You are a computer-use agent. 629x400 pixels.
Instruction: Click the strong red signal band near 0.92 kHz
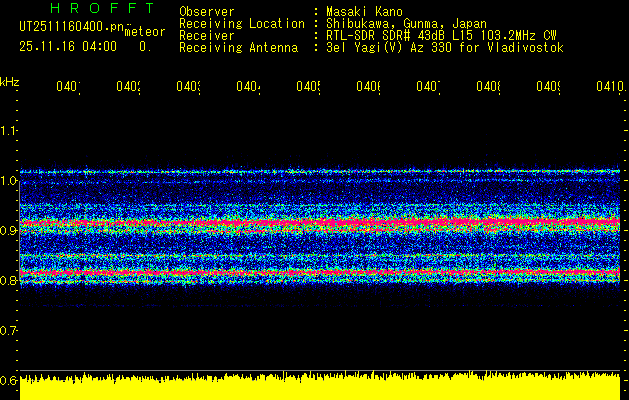point(320,222)
